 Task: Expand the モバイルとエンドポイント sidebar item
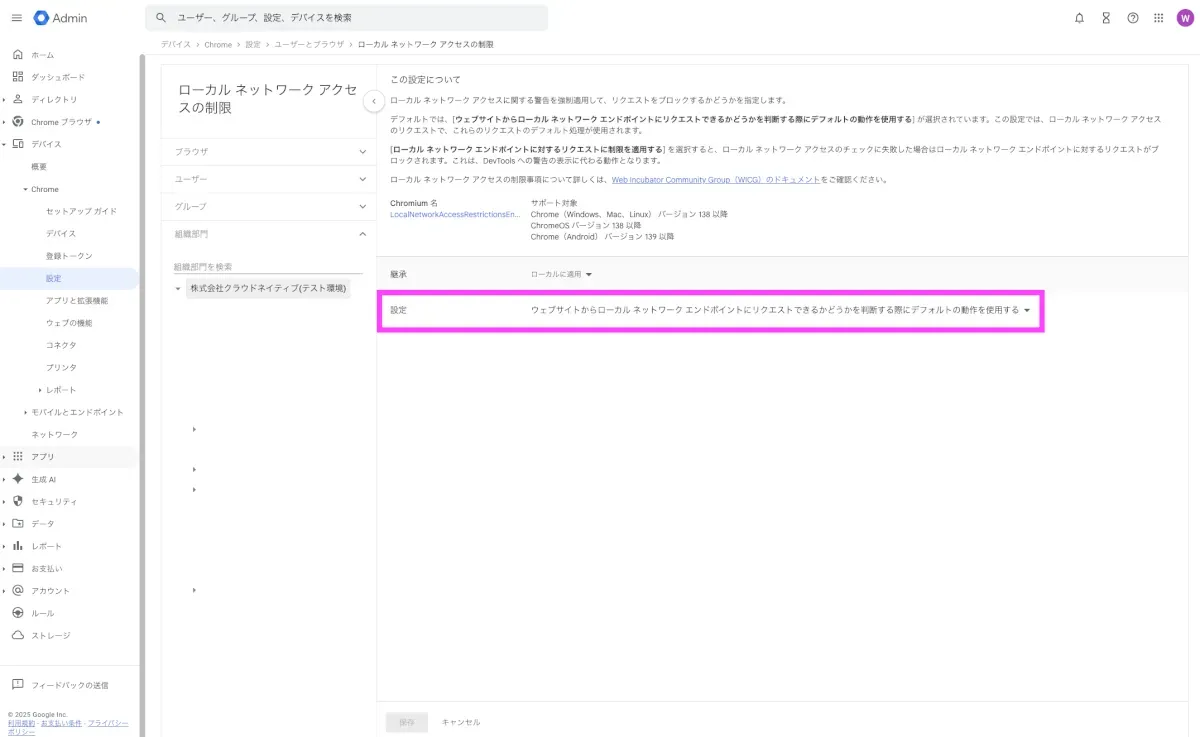tap(25, 412)
